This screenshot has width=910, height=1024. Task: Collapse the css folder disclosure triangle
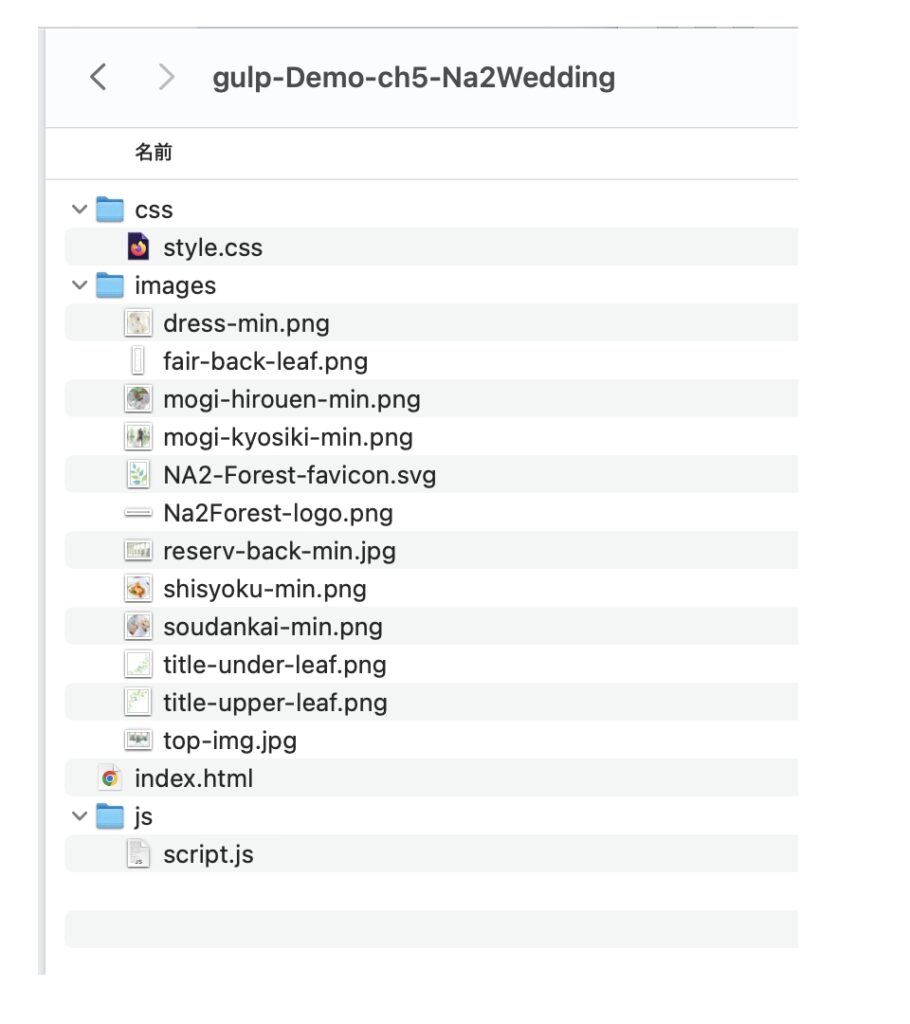[79, 209]
